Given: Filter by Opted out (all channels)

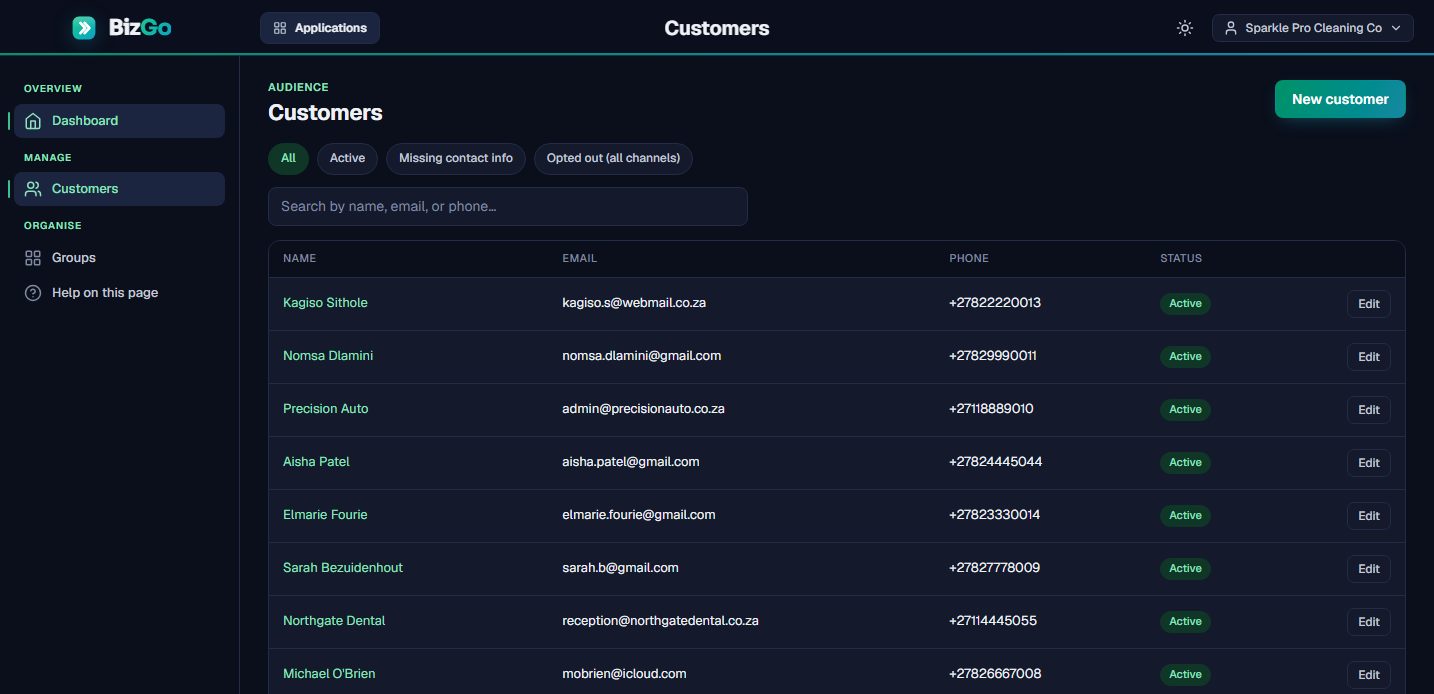Looking at the screenshot, I should pos(613,158).
